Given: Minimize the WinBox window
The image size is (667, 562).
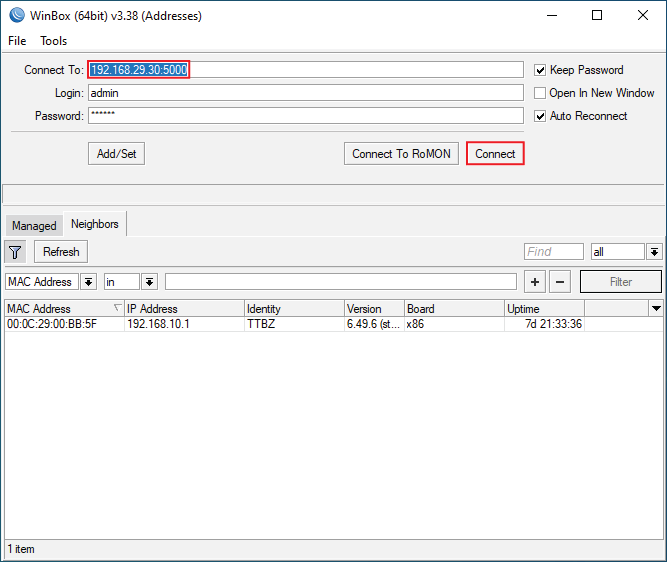Looking at the screenshot, I should 552,15.
